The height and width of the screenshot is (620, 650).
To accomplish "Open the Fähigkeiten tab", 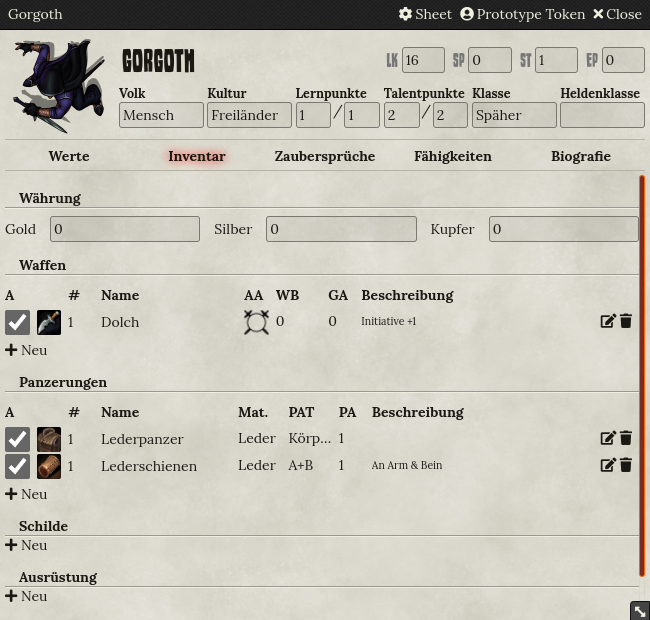I will coord(453,156).
